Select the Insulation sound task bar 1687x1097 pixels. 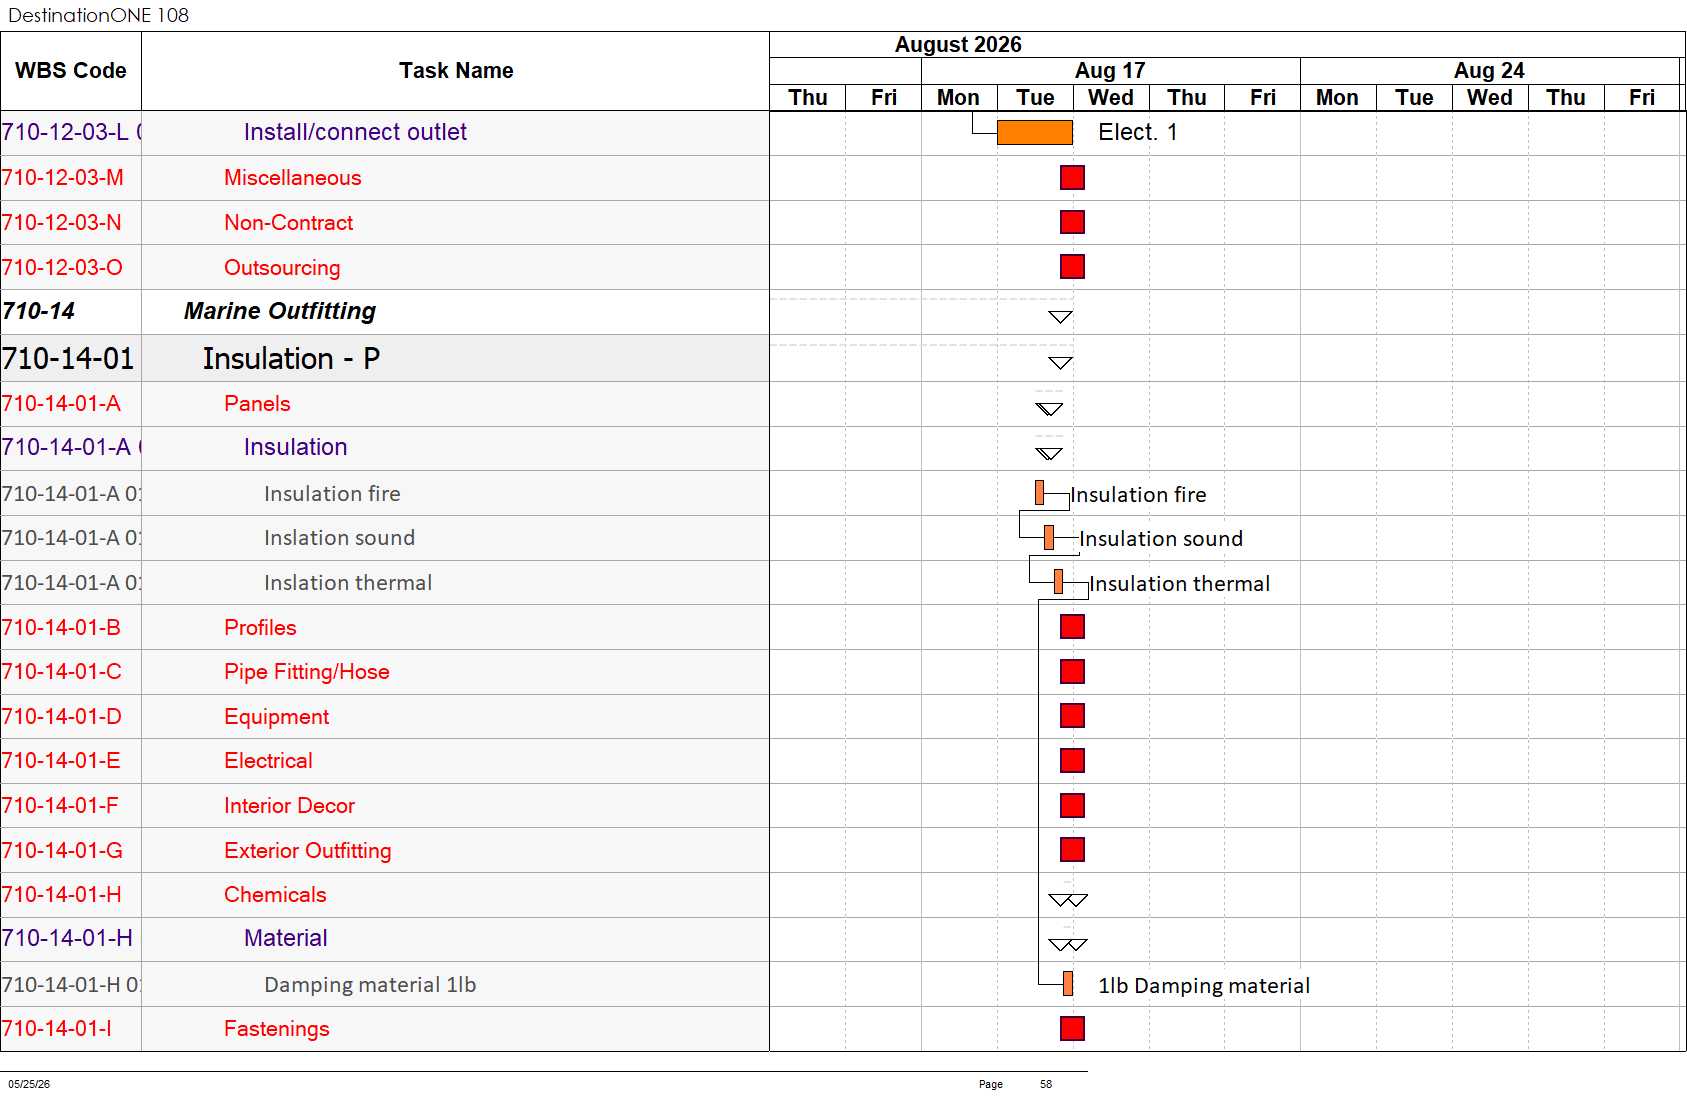click(x=1049, y=537)
